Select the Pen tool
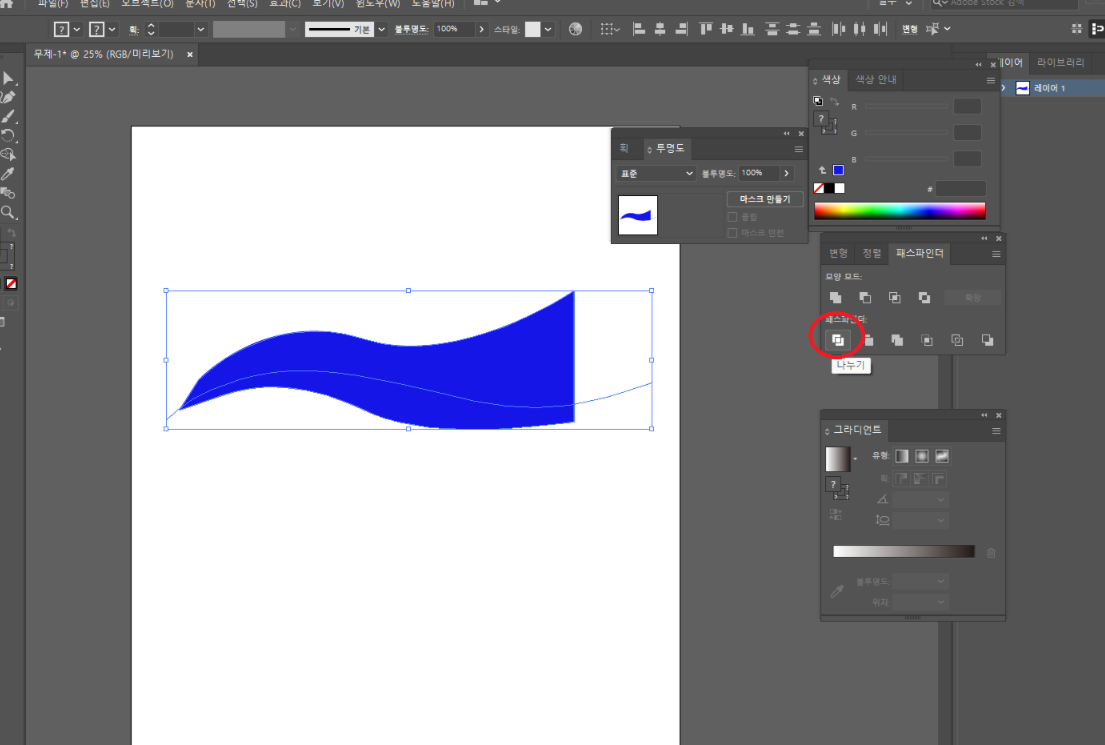 (x=8, y=97)
